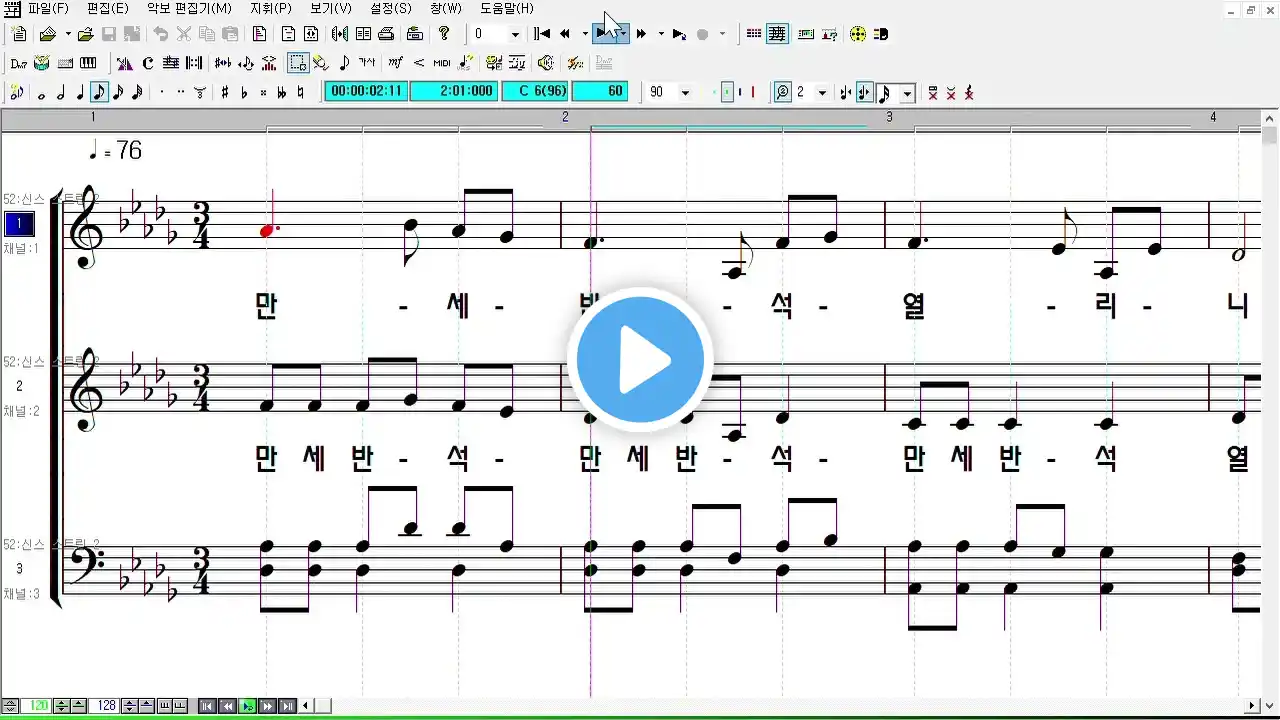The image size is (1280, 720).
Task: Open the D#7 chord tool
Action: (x=18, y=63)
